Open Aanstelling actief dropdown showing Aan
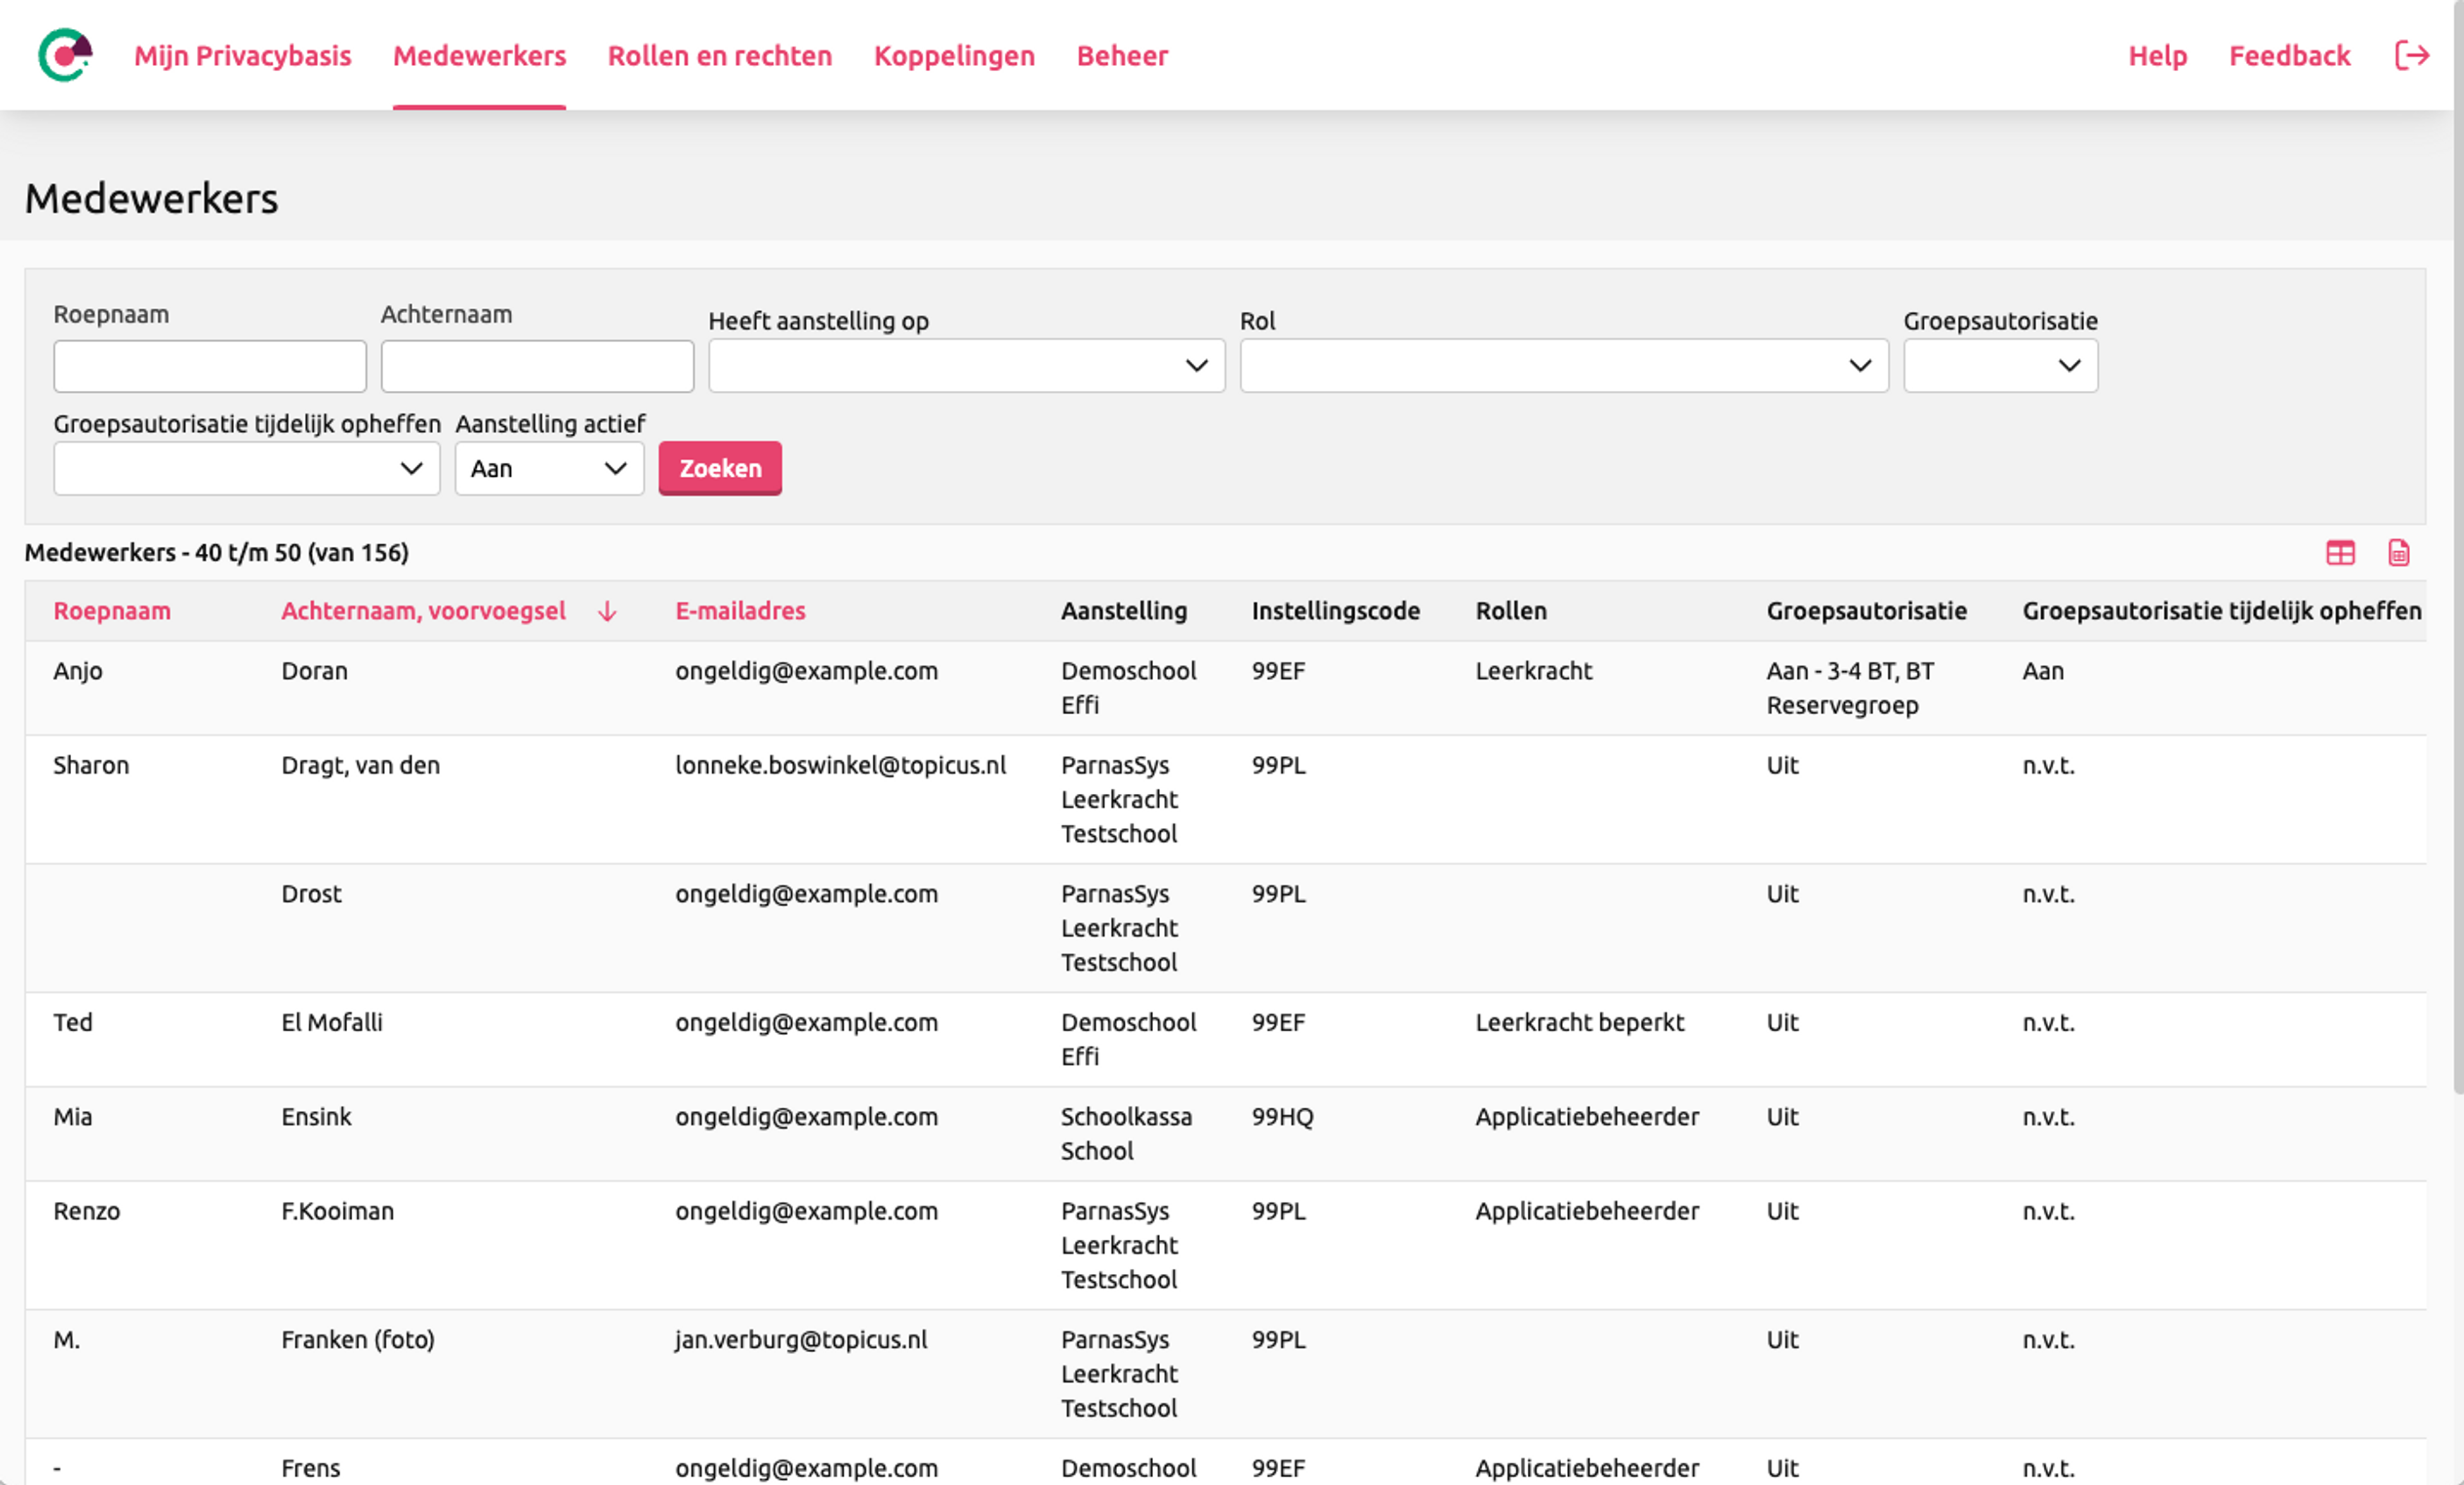This screenshot has width=2464, height=1485. point(549,468)
